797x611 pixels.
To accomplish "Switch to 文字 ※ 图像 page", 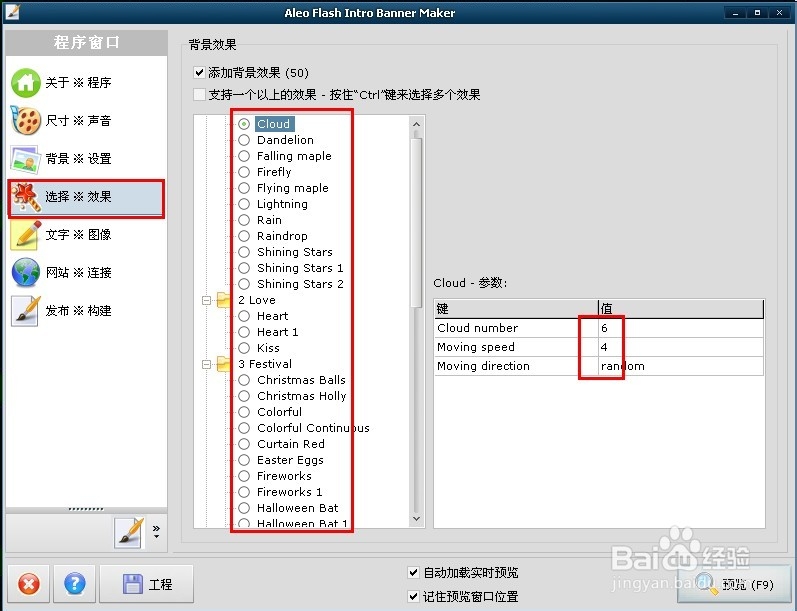I will click(78, 235).
